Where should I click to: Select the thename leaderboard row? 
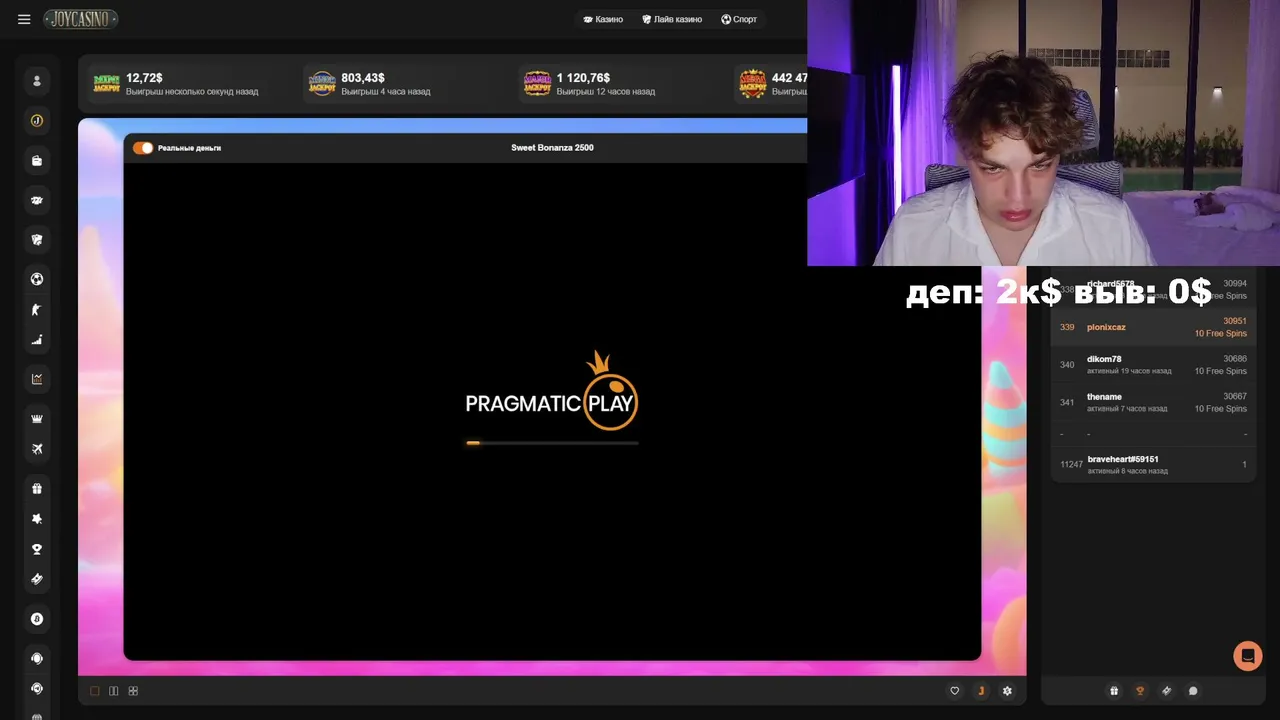click(x=1153, y=403)
